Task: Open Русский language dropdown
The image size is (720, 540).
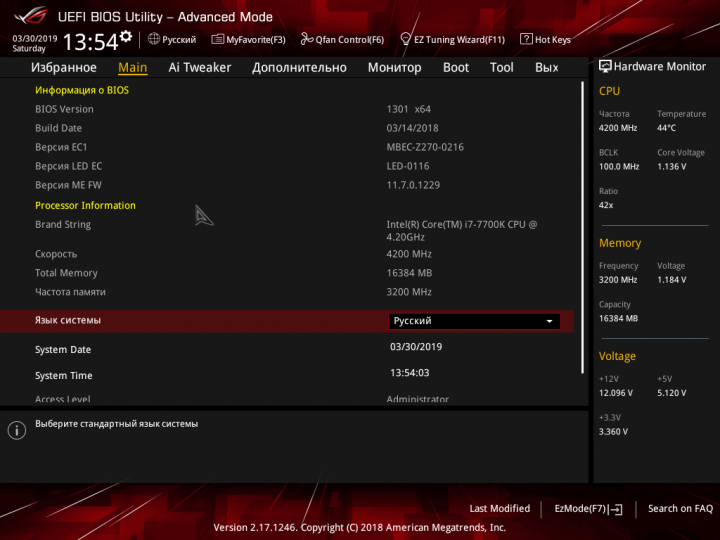Action: click(x=474, y=321)
